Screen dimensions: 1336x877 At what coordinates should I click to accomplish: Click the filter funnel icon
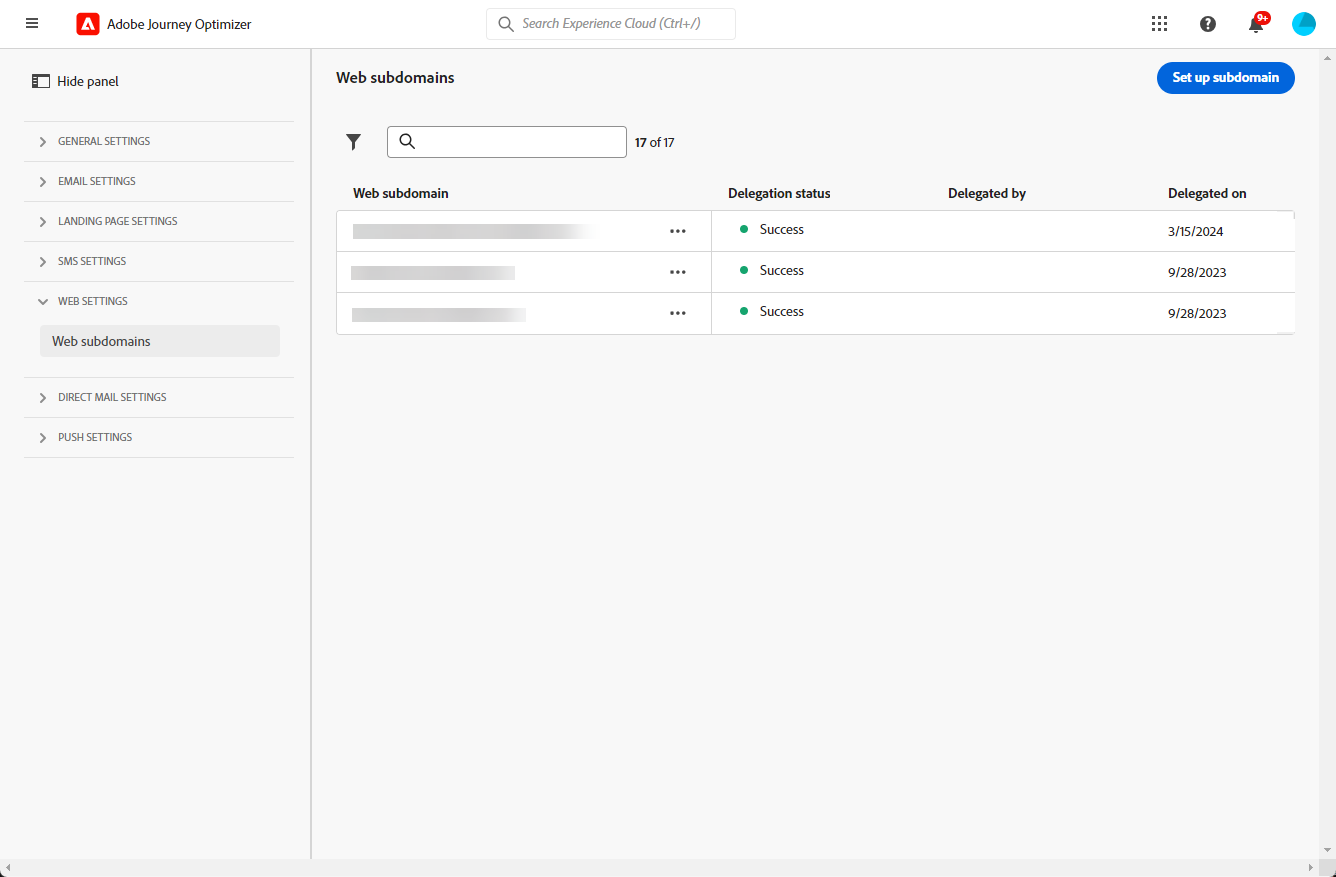coord(353,142)
